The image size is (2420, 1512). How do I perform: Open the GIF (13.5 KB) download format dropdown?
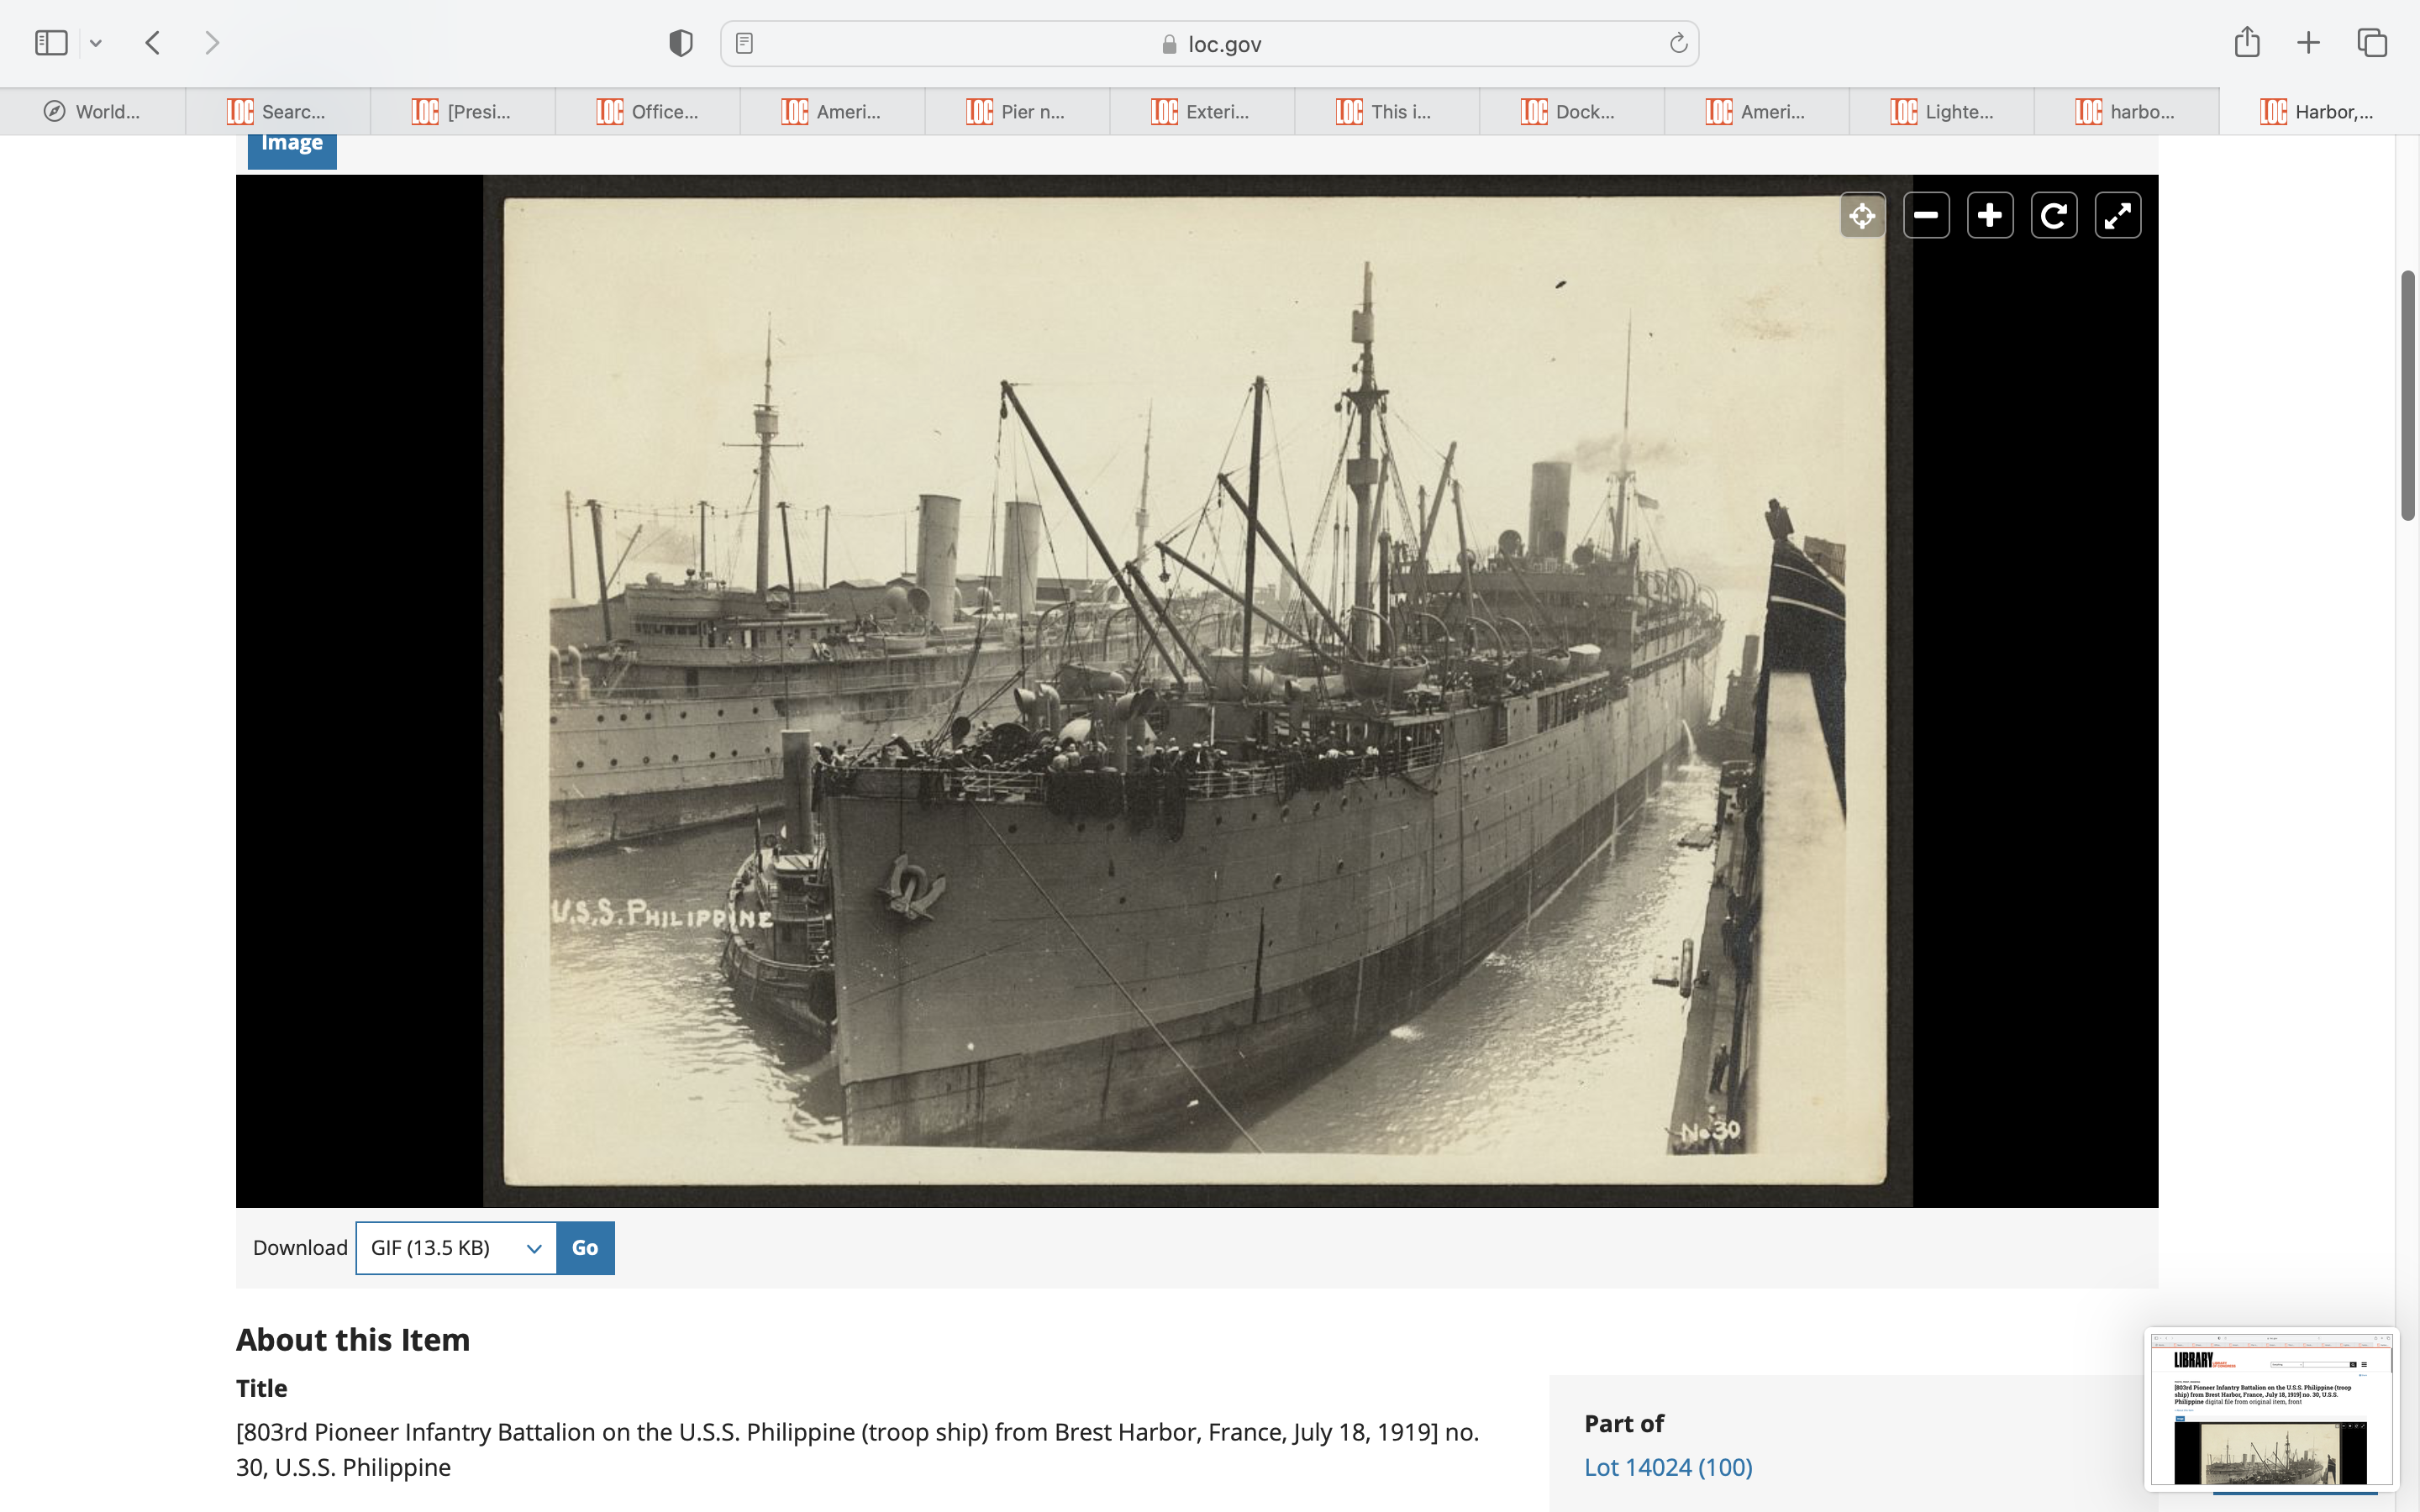click(x=456, y=1247)
